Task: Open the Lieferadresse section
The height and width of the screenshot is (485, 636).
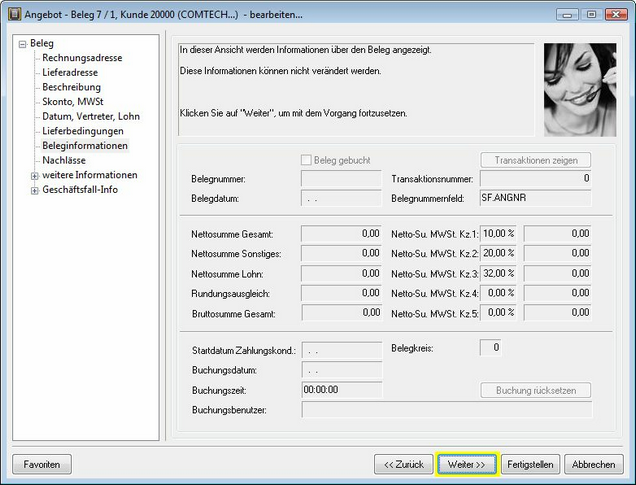Action: coord(72,73)
